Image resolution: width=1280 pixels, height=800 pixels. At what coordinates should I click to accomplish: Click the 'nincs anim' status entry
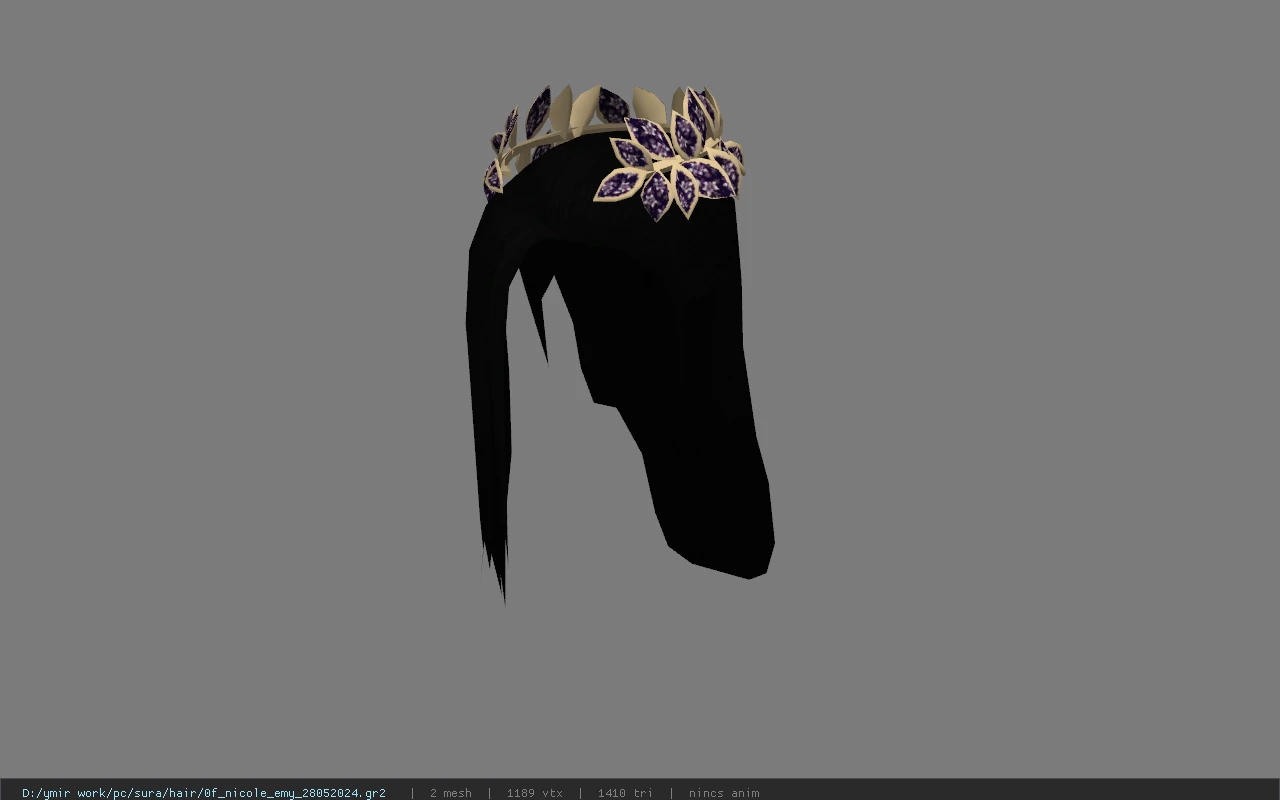(x=724, y=793)
